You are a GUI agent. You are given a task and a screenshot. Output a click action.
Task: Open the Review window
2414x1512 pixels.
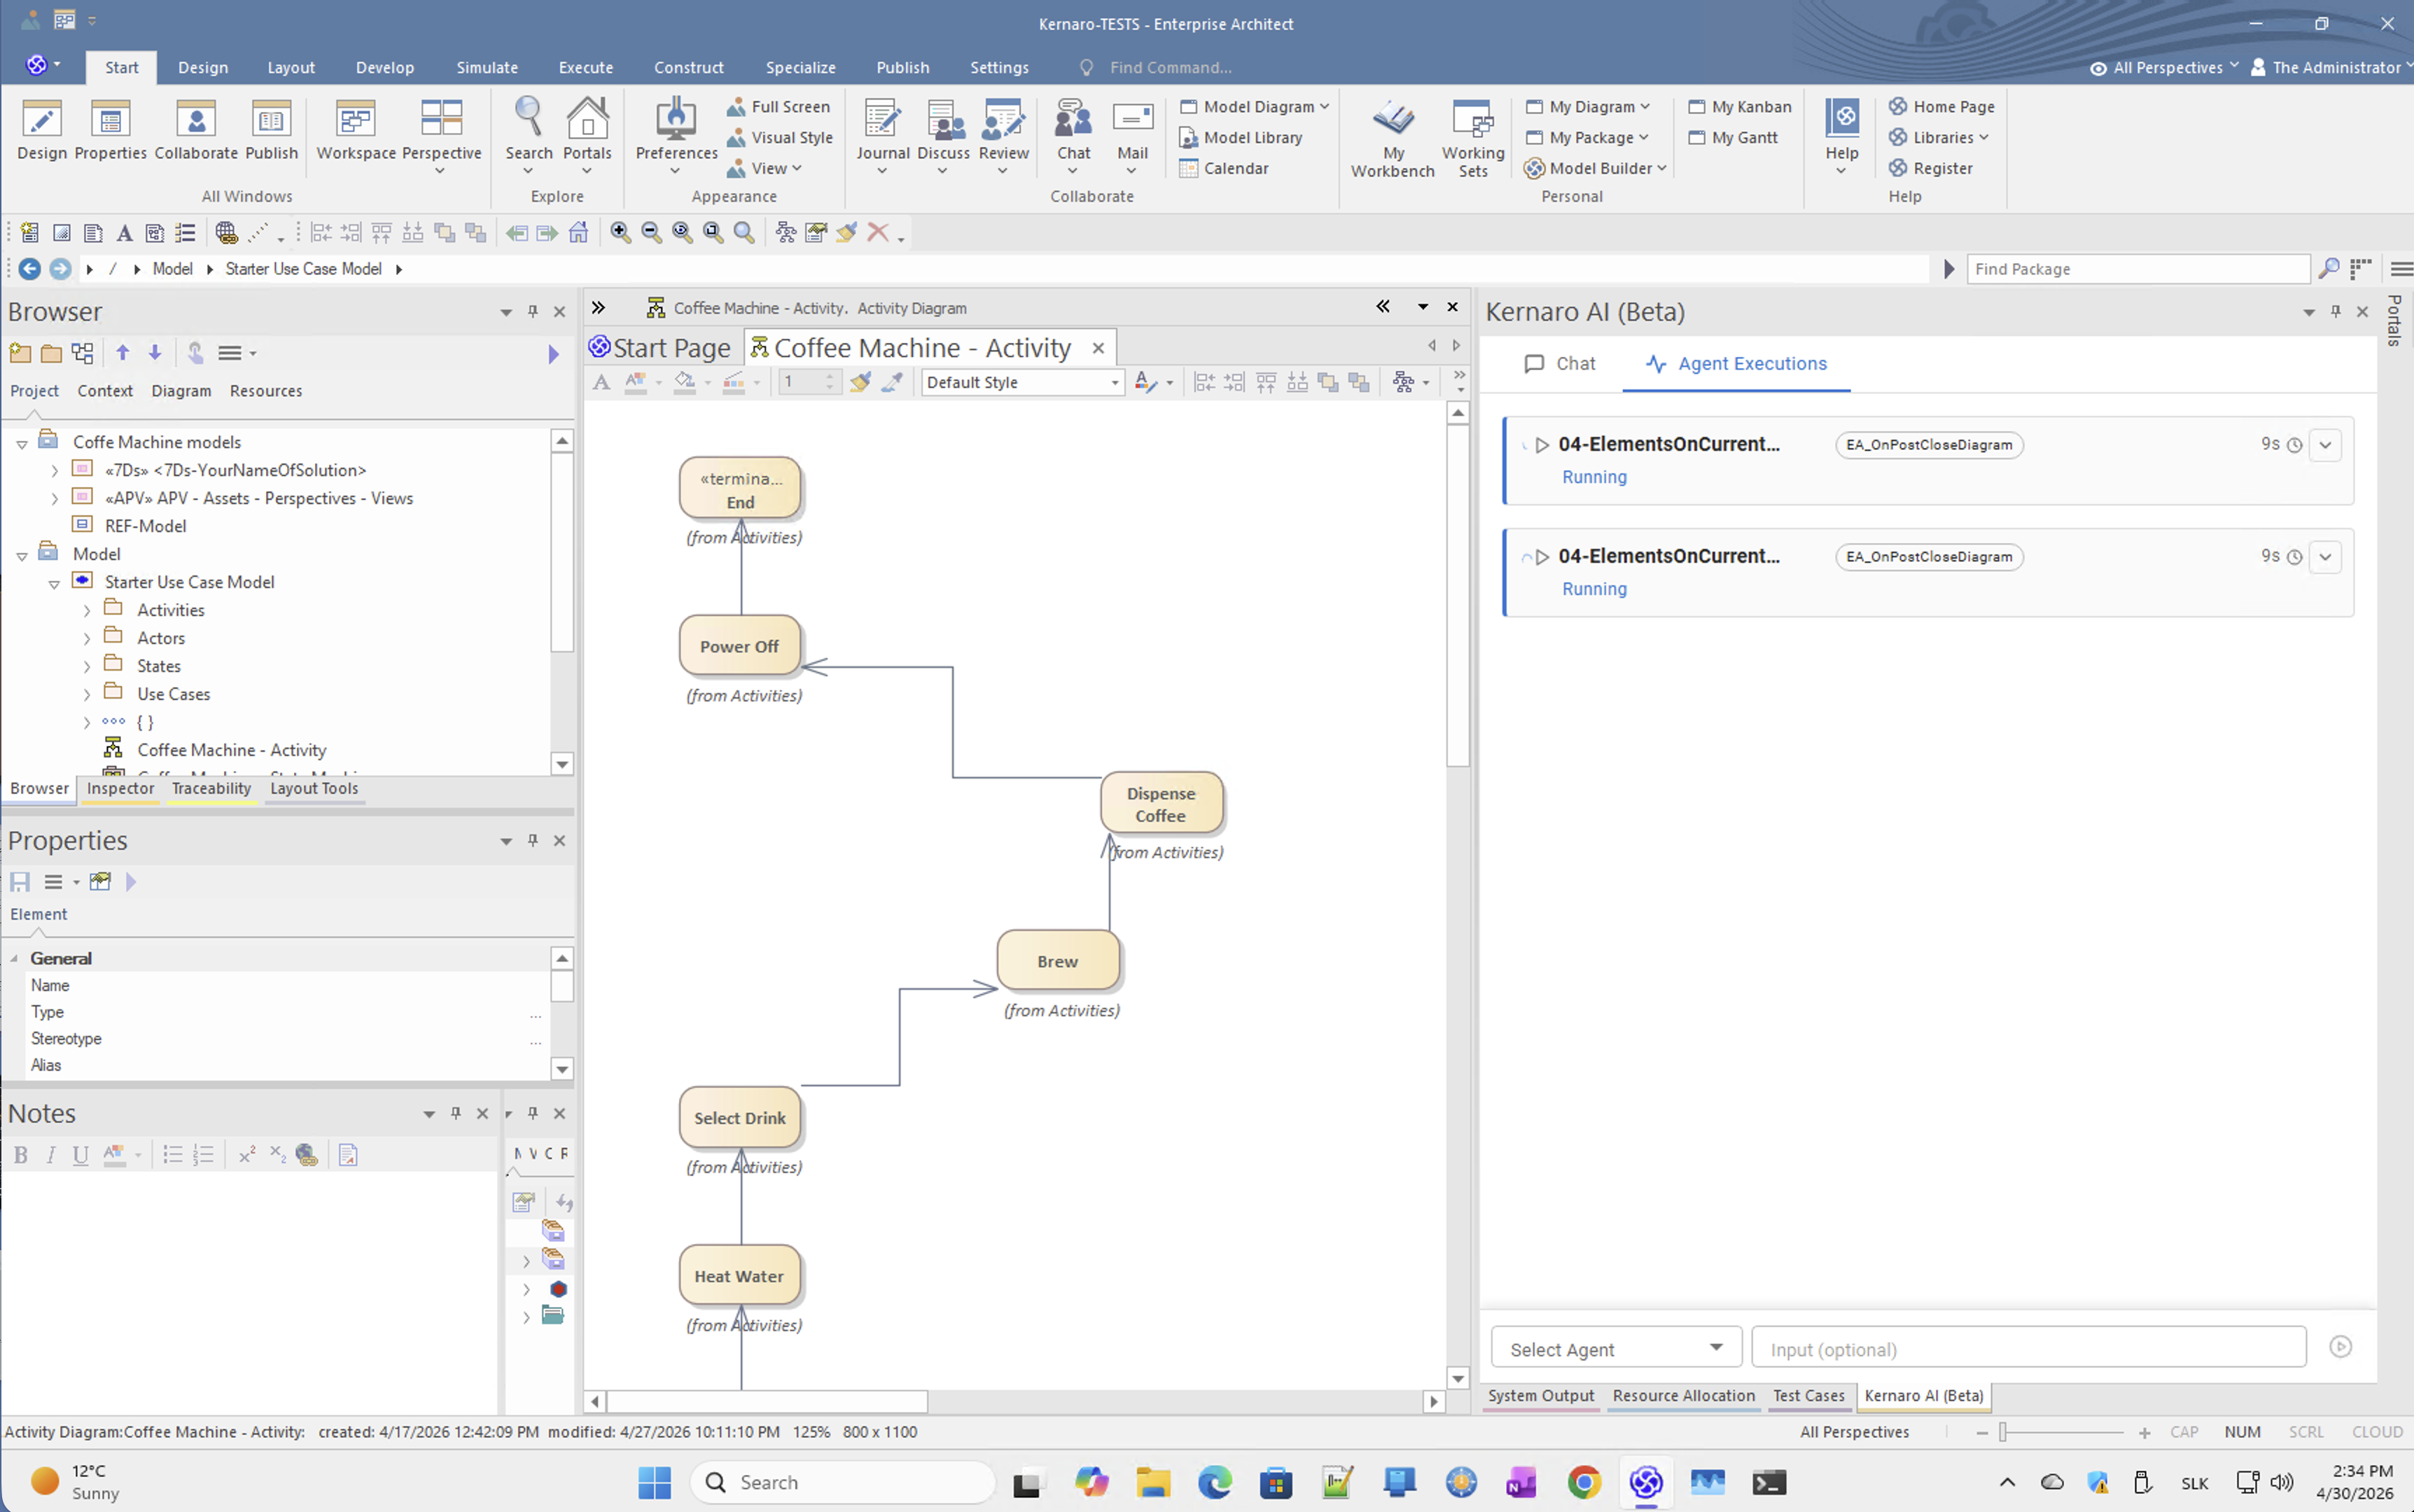pyautogui.click(x=1003, y=135)
